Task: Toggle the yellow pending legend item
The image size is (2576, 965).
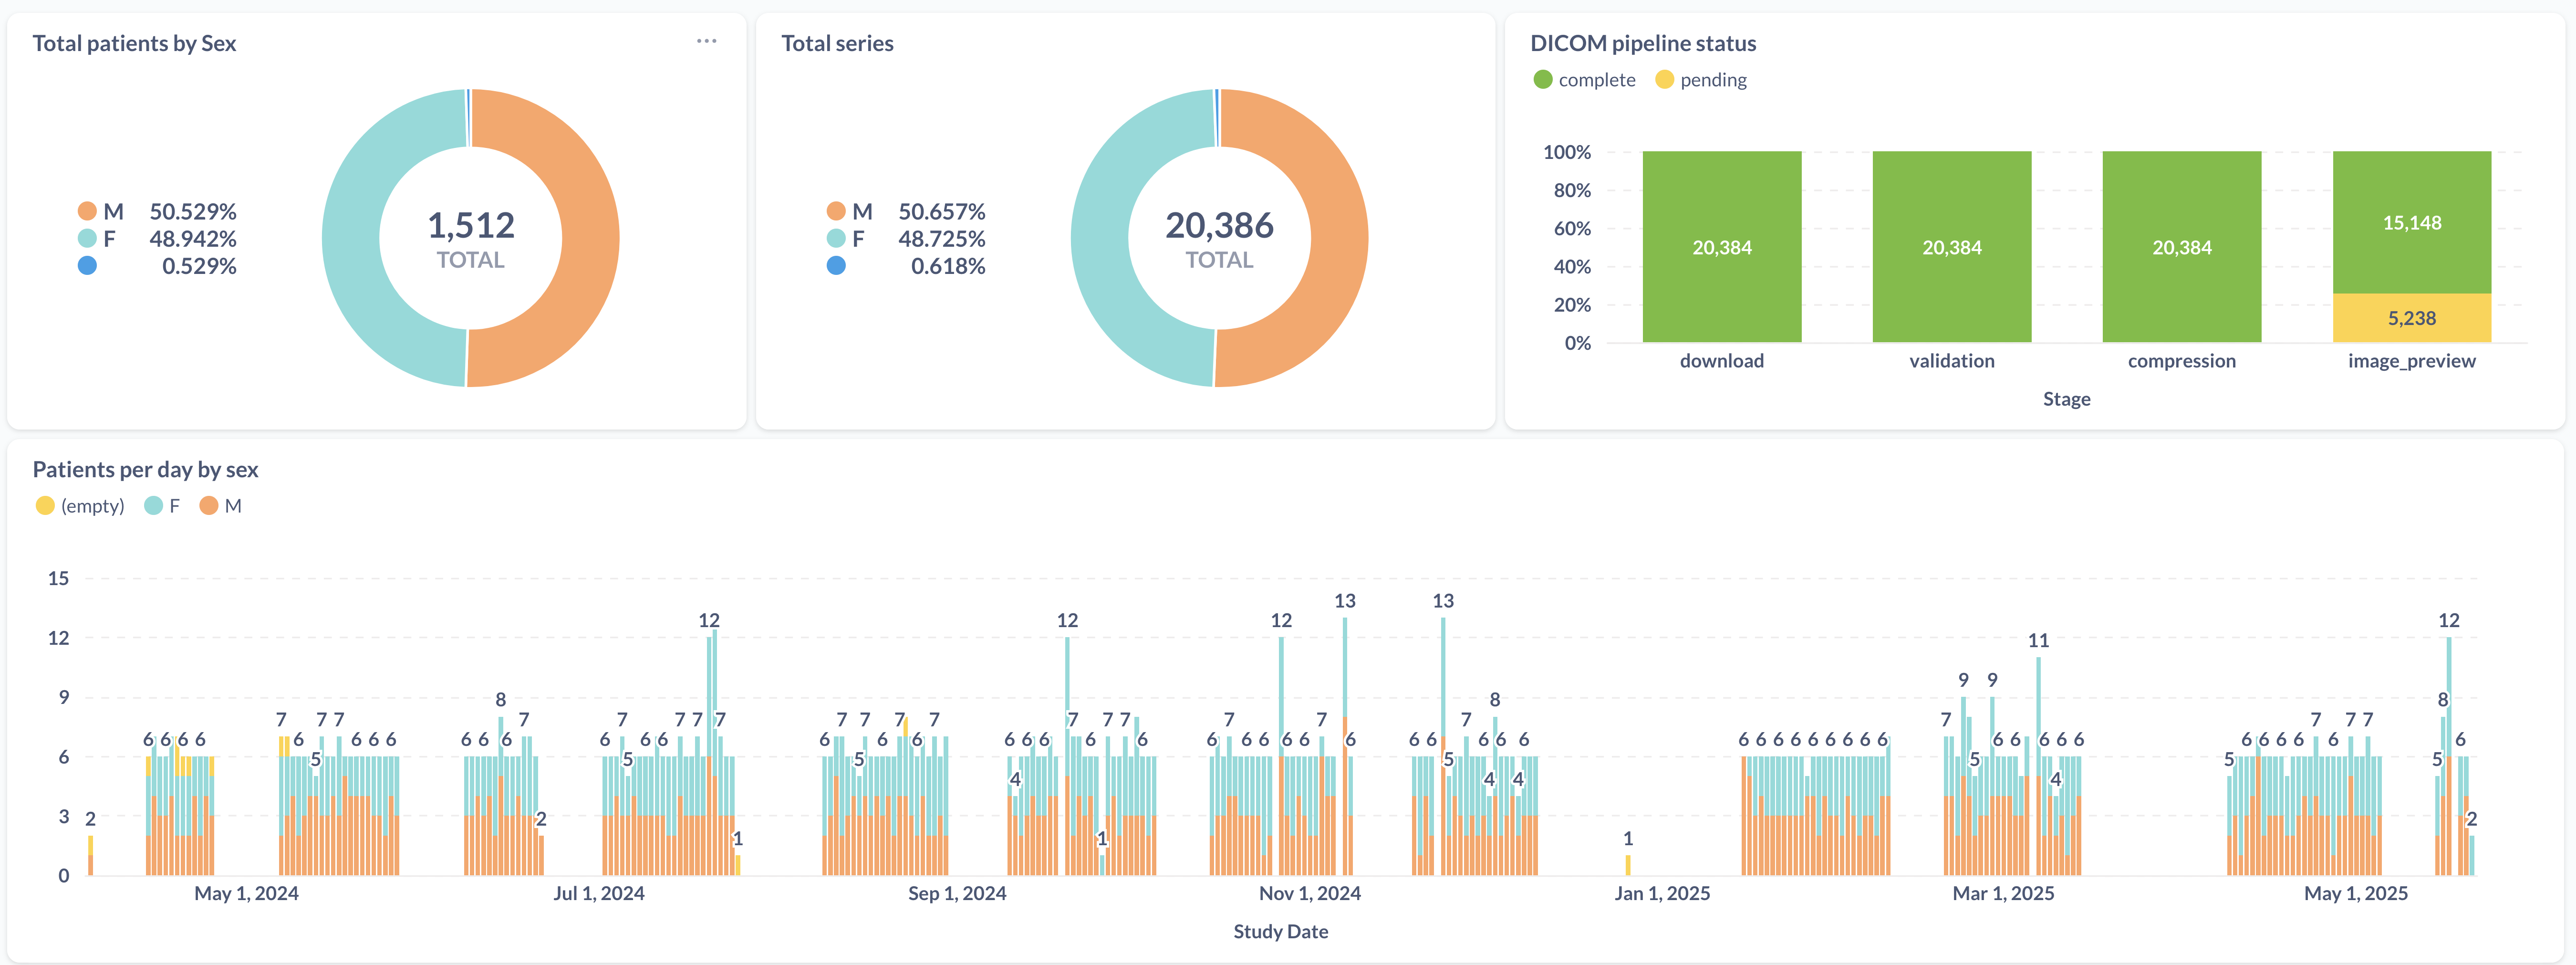Action: tap(1664, 80)
